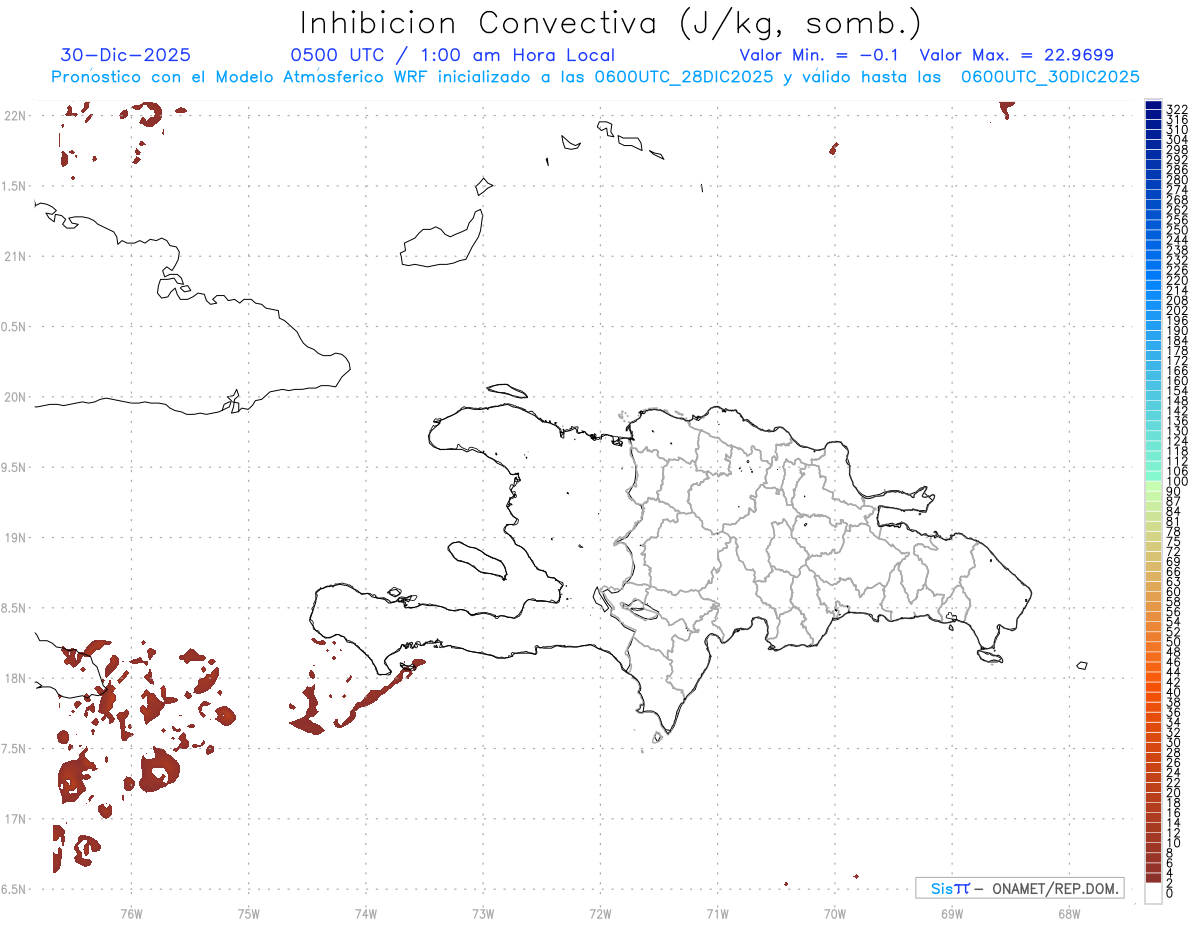Click the initialization time "0600UTC_28DIC2025"

(x=682, y=77)
